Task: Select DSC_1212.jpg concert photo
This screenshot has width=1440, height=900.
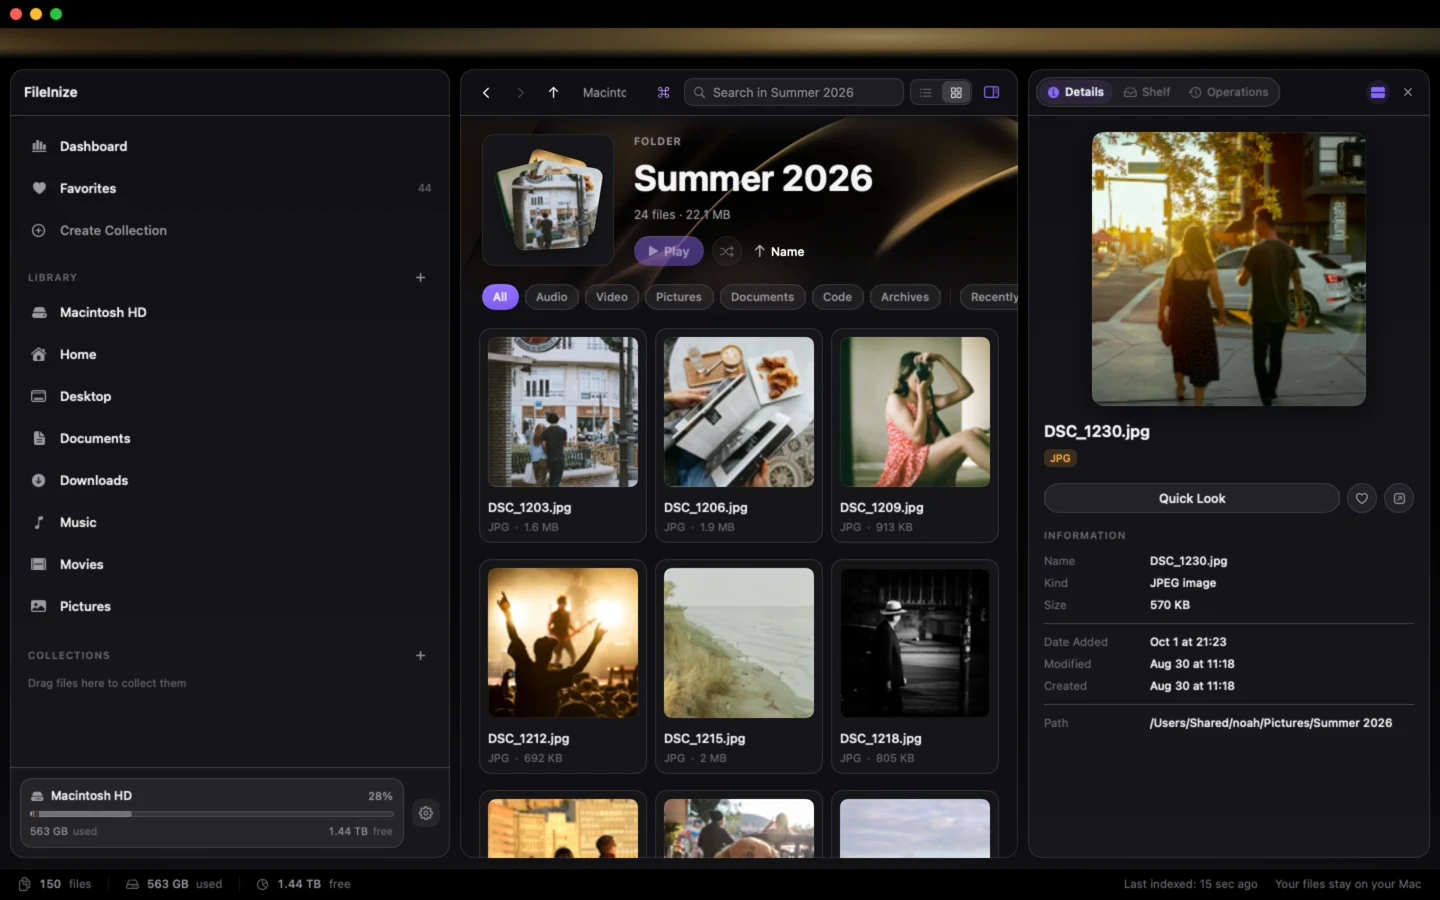Action: pyautogui.click(x=563, y=643)
